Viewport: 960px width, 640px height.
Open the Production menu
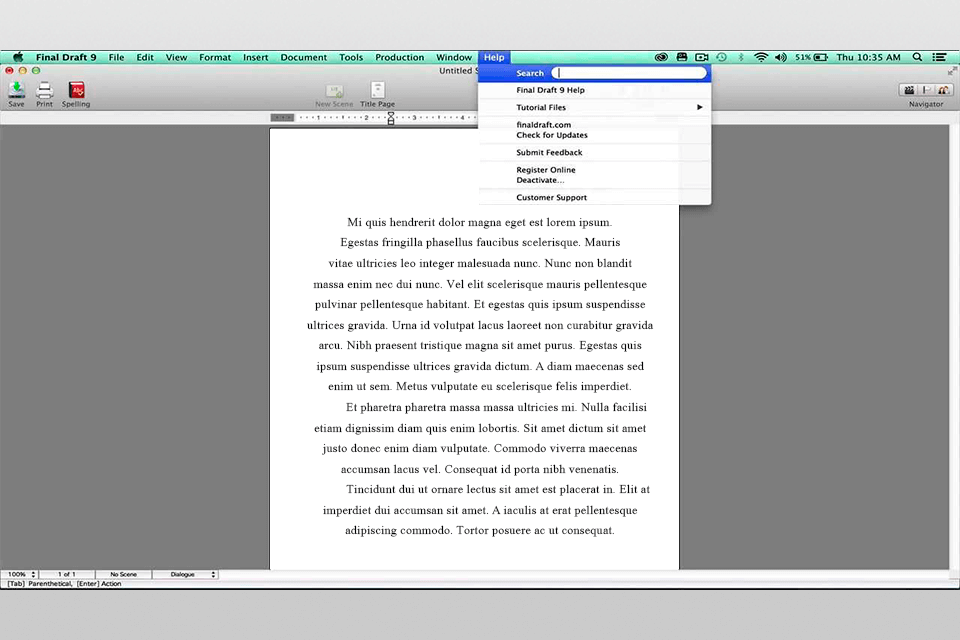(x=399, y=57)
